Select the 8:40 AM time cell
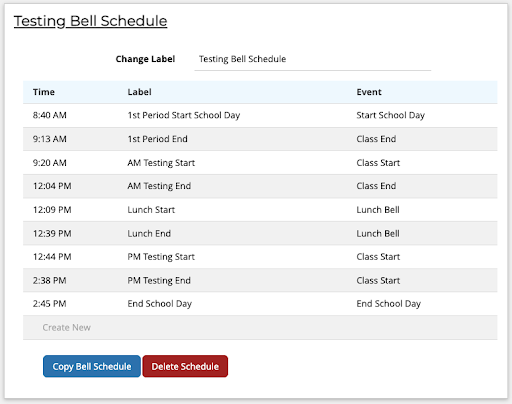Screen dimensions: 512x404 pos(50,115)
